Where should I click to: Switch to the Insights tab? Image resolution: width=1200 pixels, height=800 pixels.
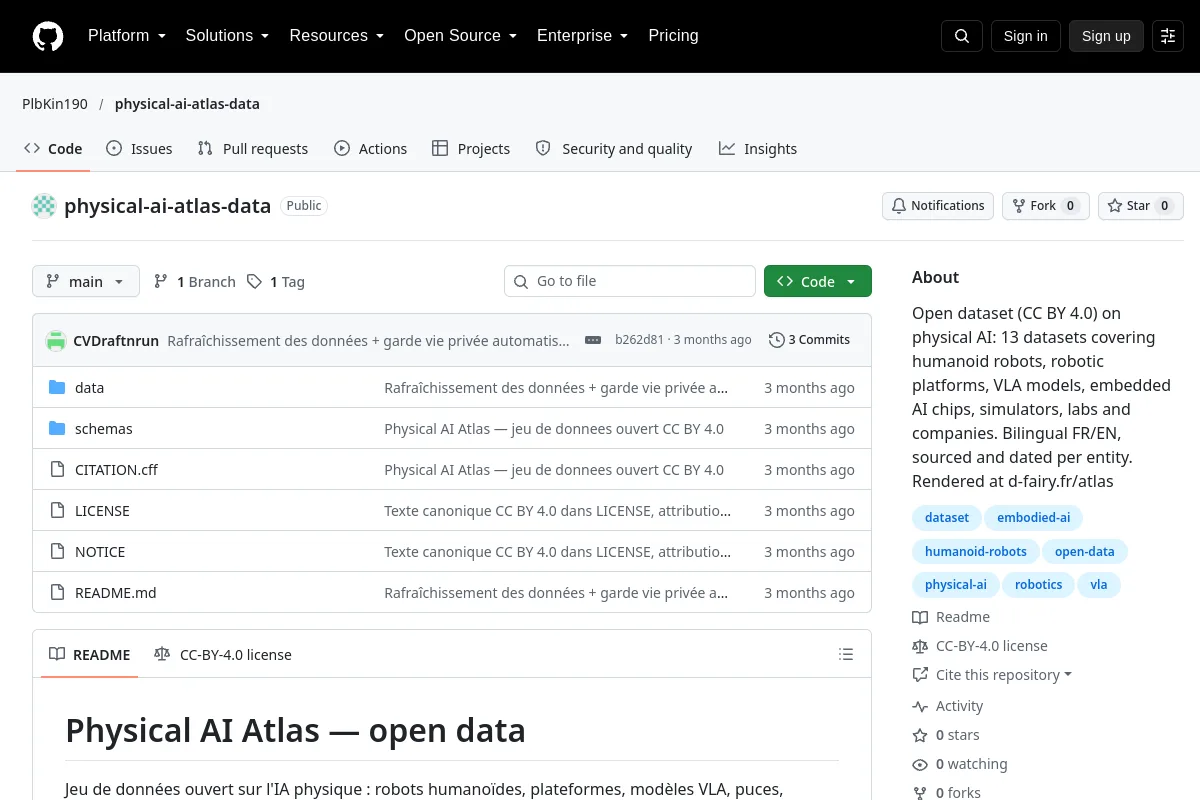click(758, 149)
